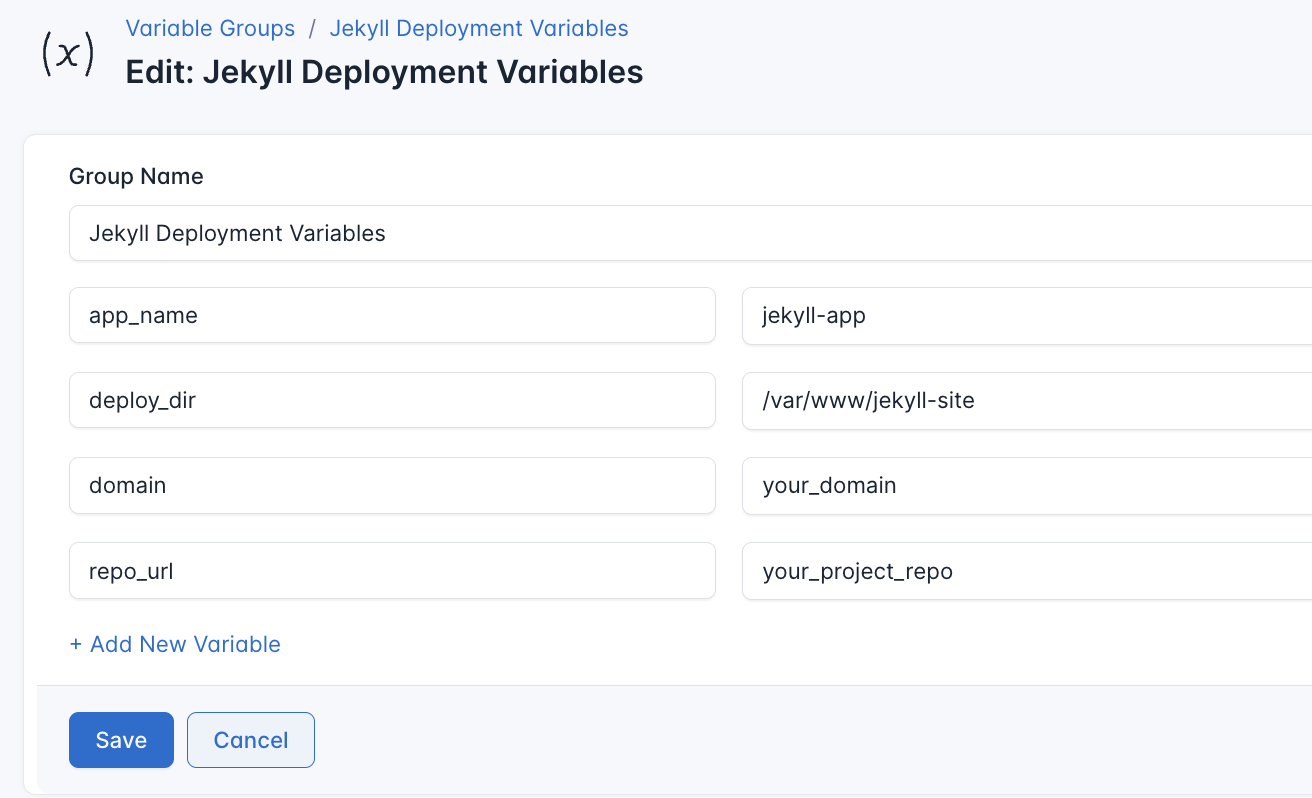
Task: Click the Edit: Jekyll Deployment Variables heading
Action: pos(383,71)
